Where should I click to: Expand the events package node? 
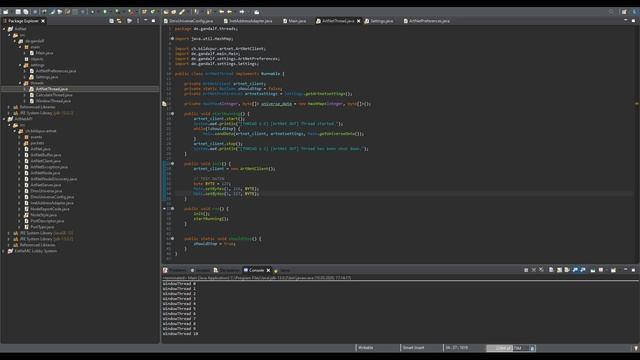(x=20, y=137)
